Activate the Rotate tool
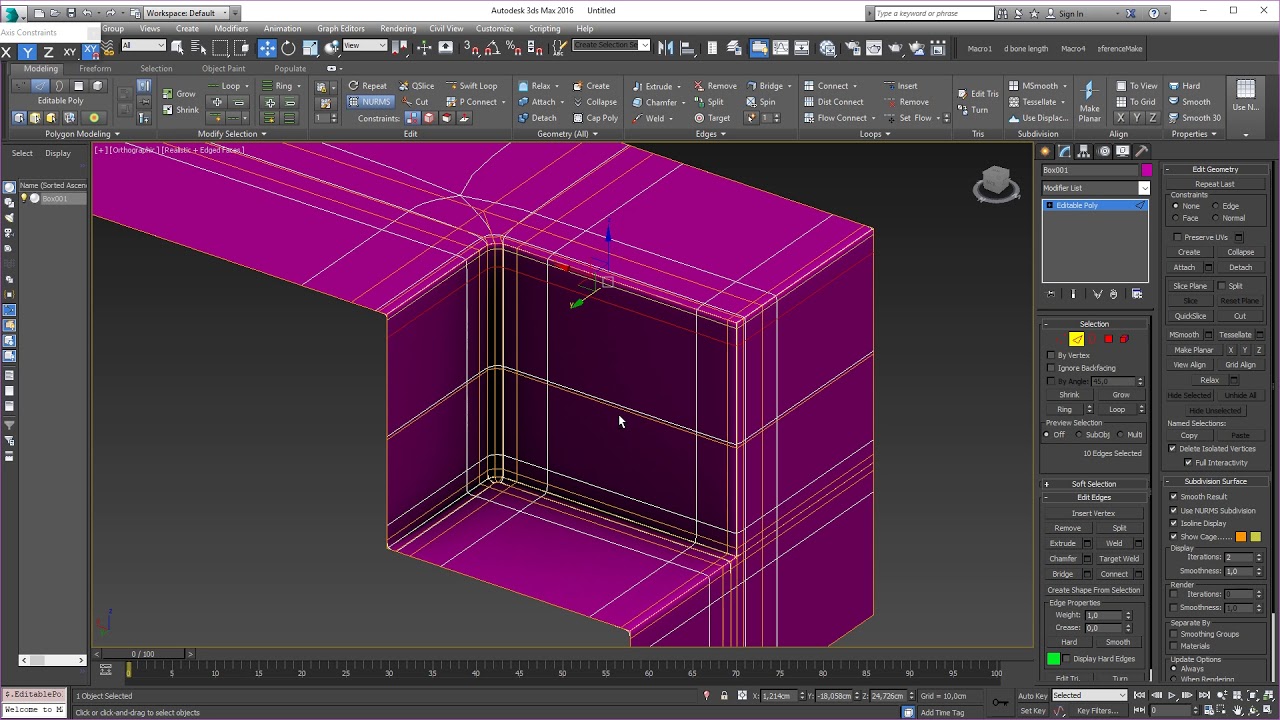 288,48
